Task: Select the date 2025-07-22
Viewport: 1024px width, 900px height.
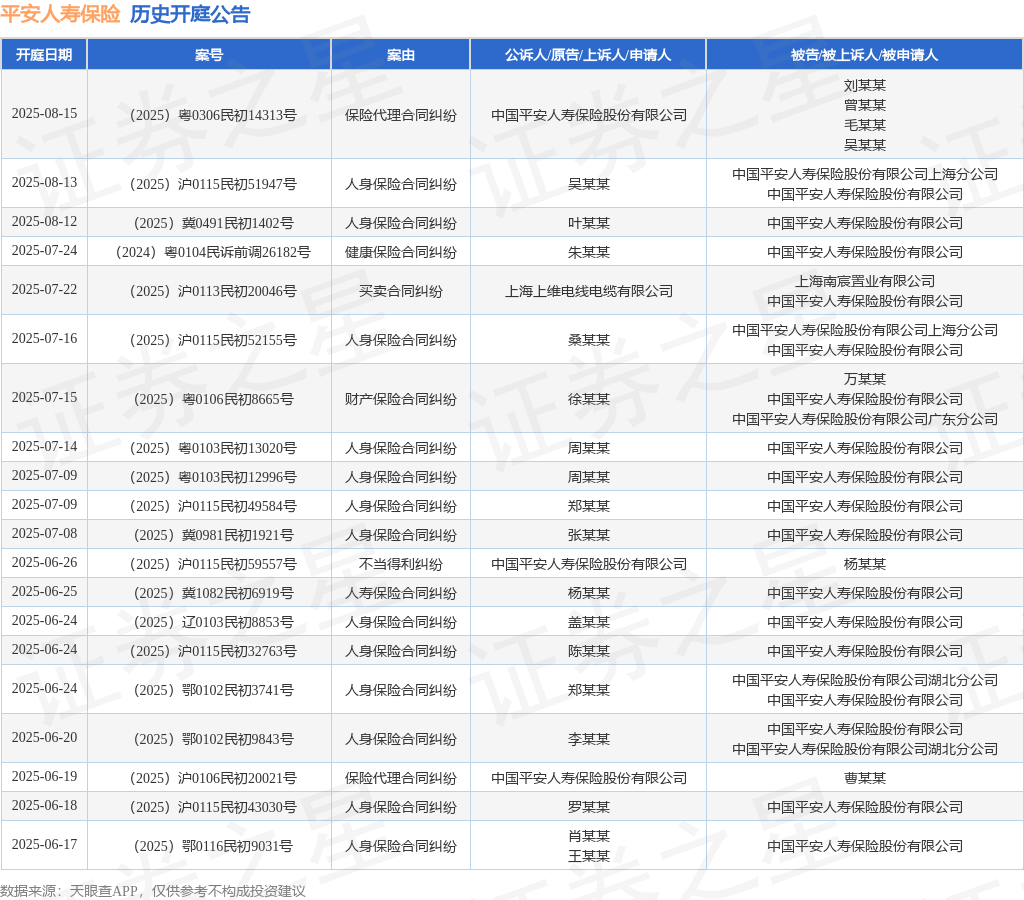Action: 44,290
